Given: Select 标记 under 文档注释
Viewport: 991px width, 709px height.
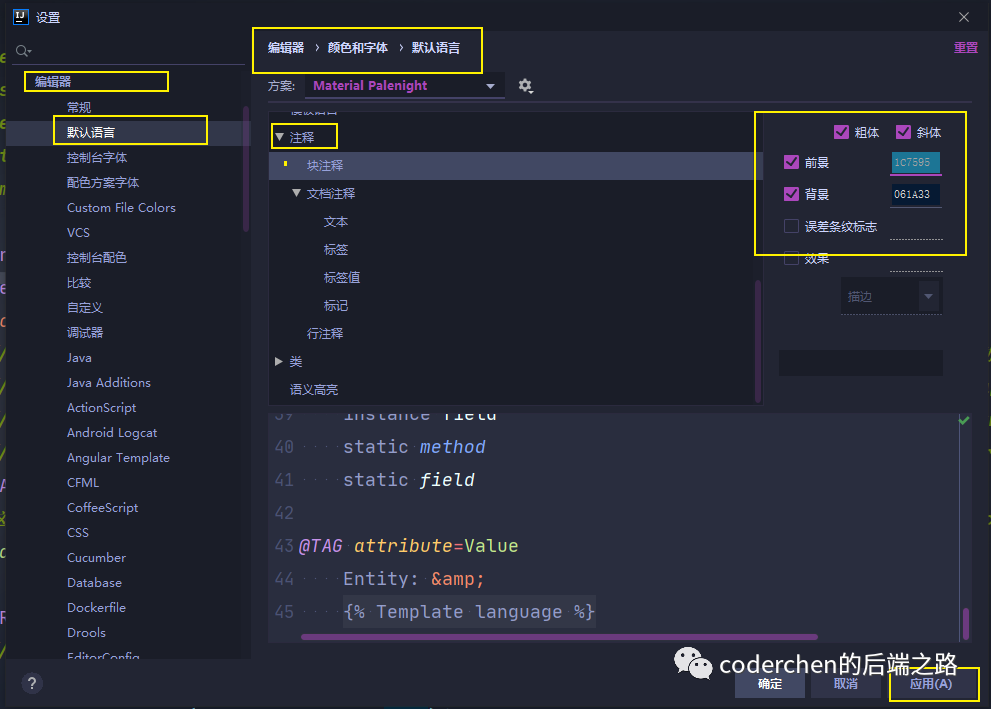Looking at the screenshot, I should (336, 306).
